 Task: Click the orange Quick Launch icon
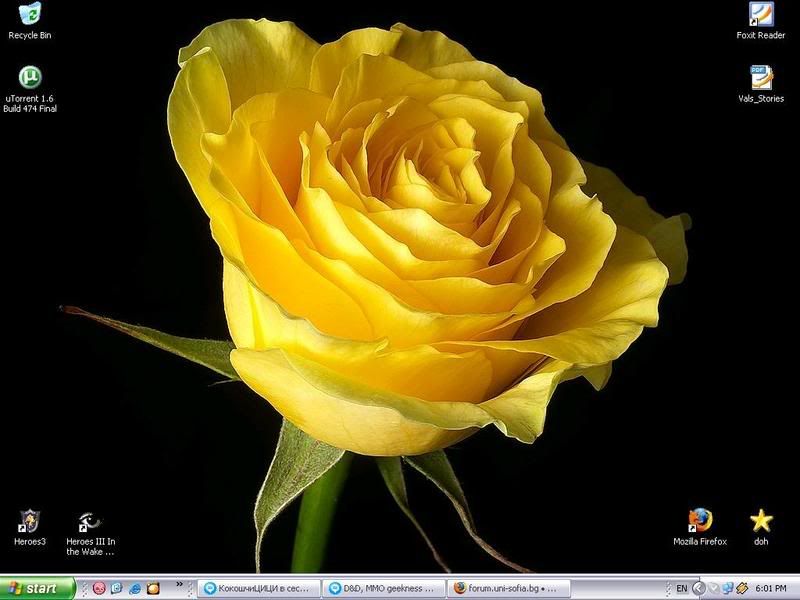pos(153,589)
